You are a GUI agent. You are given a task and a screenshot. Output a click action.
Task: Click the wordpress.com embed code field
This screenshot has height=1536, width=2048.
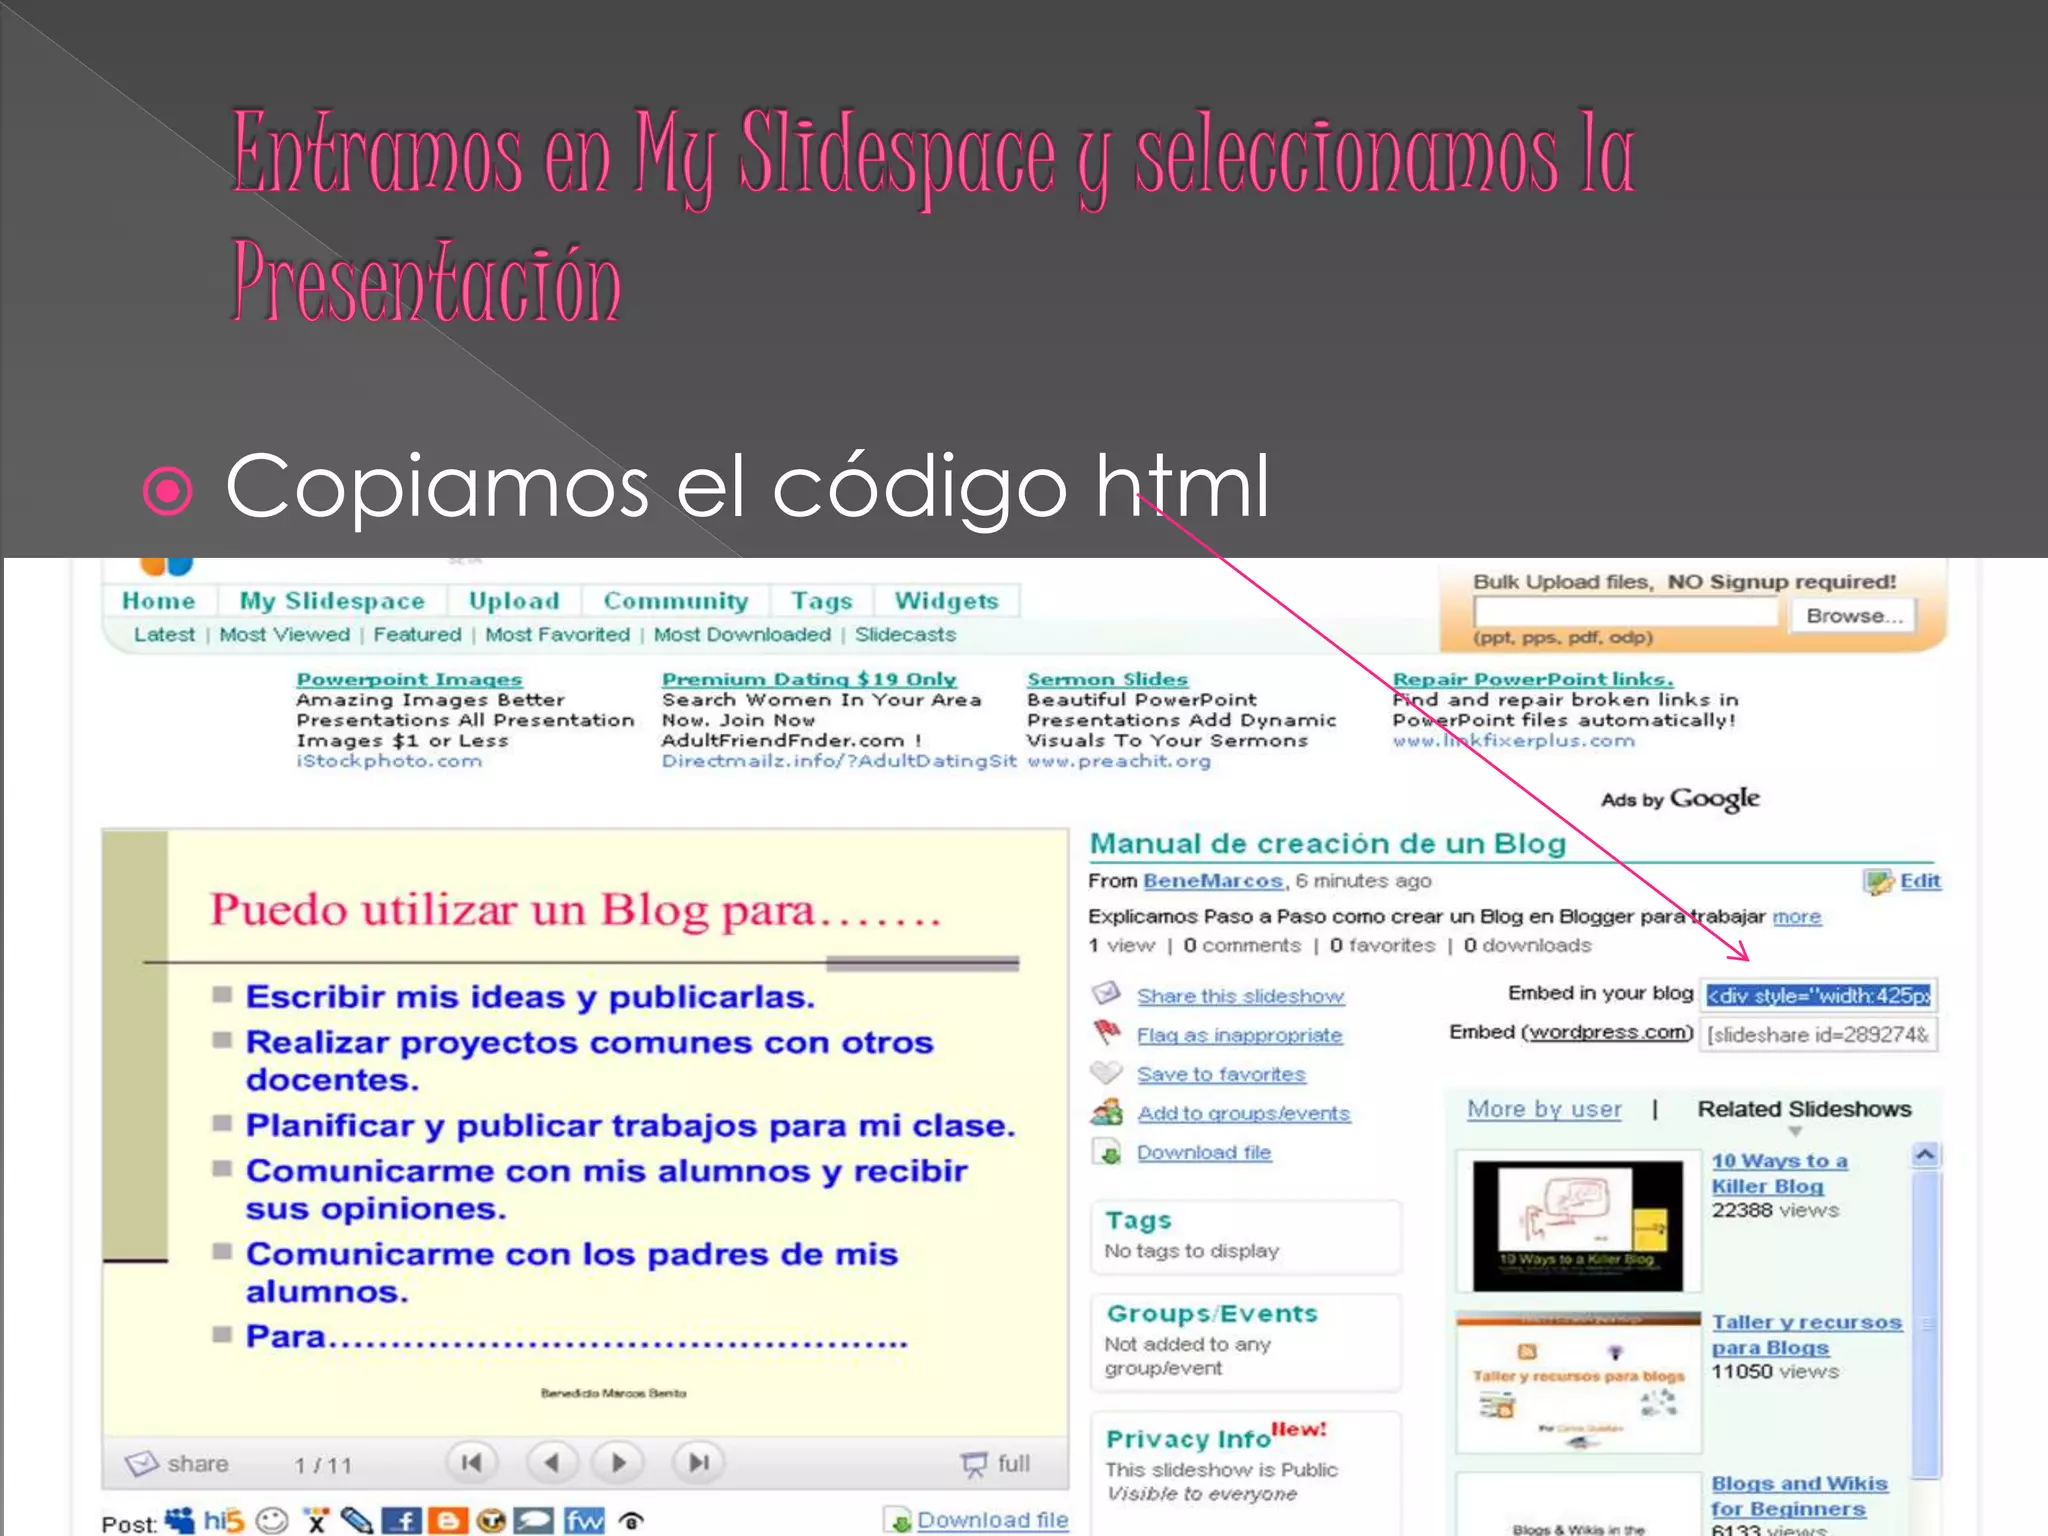pyautogui.click(x=1820, y=1034)
